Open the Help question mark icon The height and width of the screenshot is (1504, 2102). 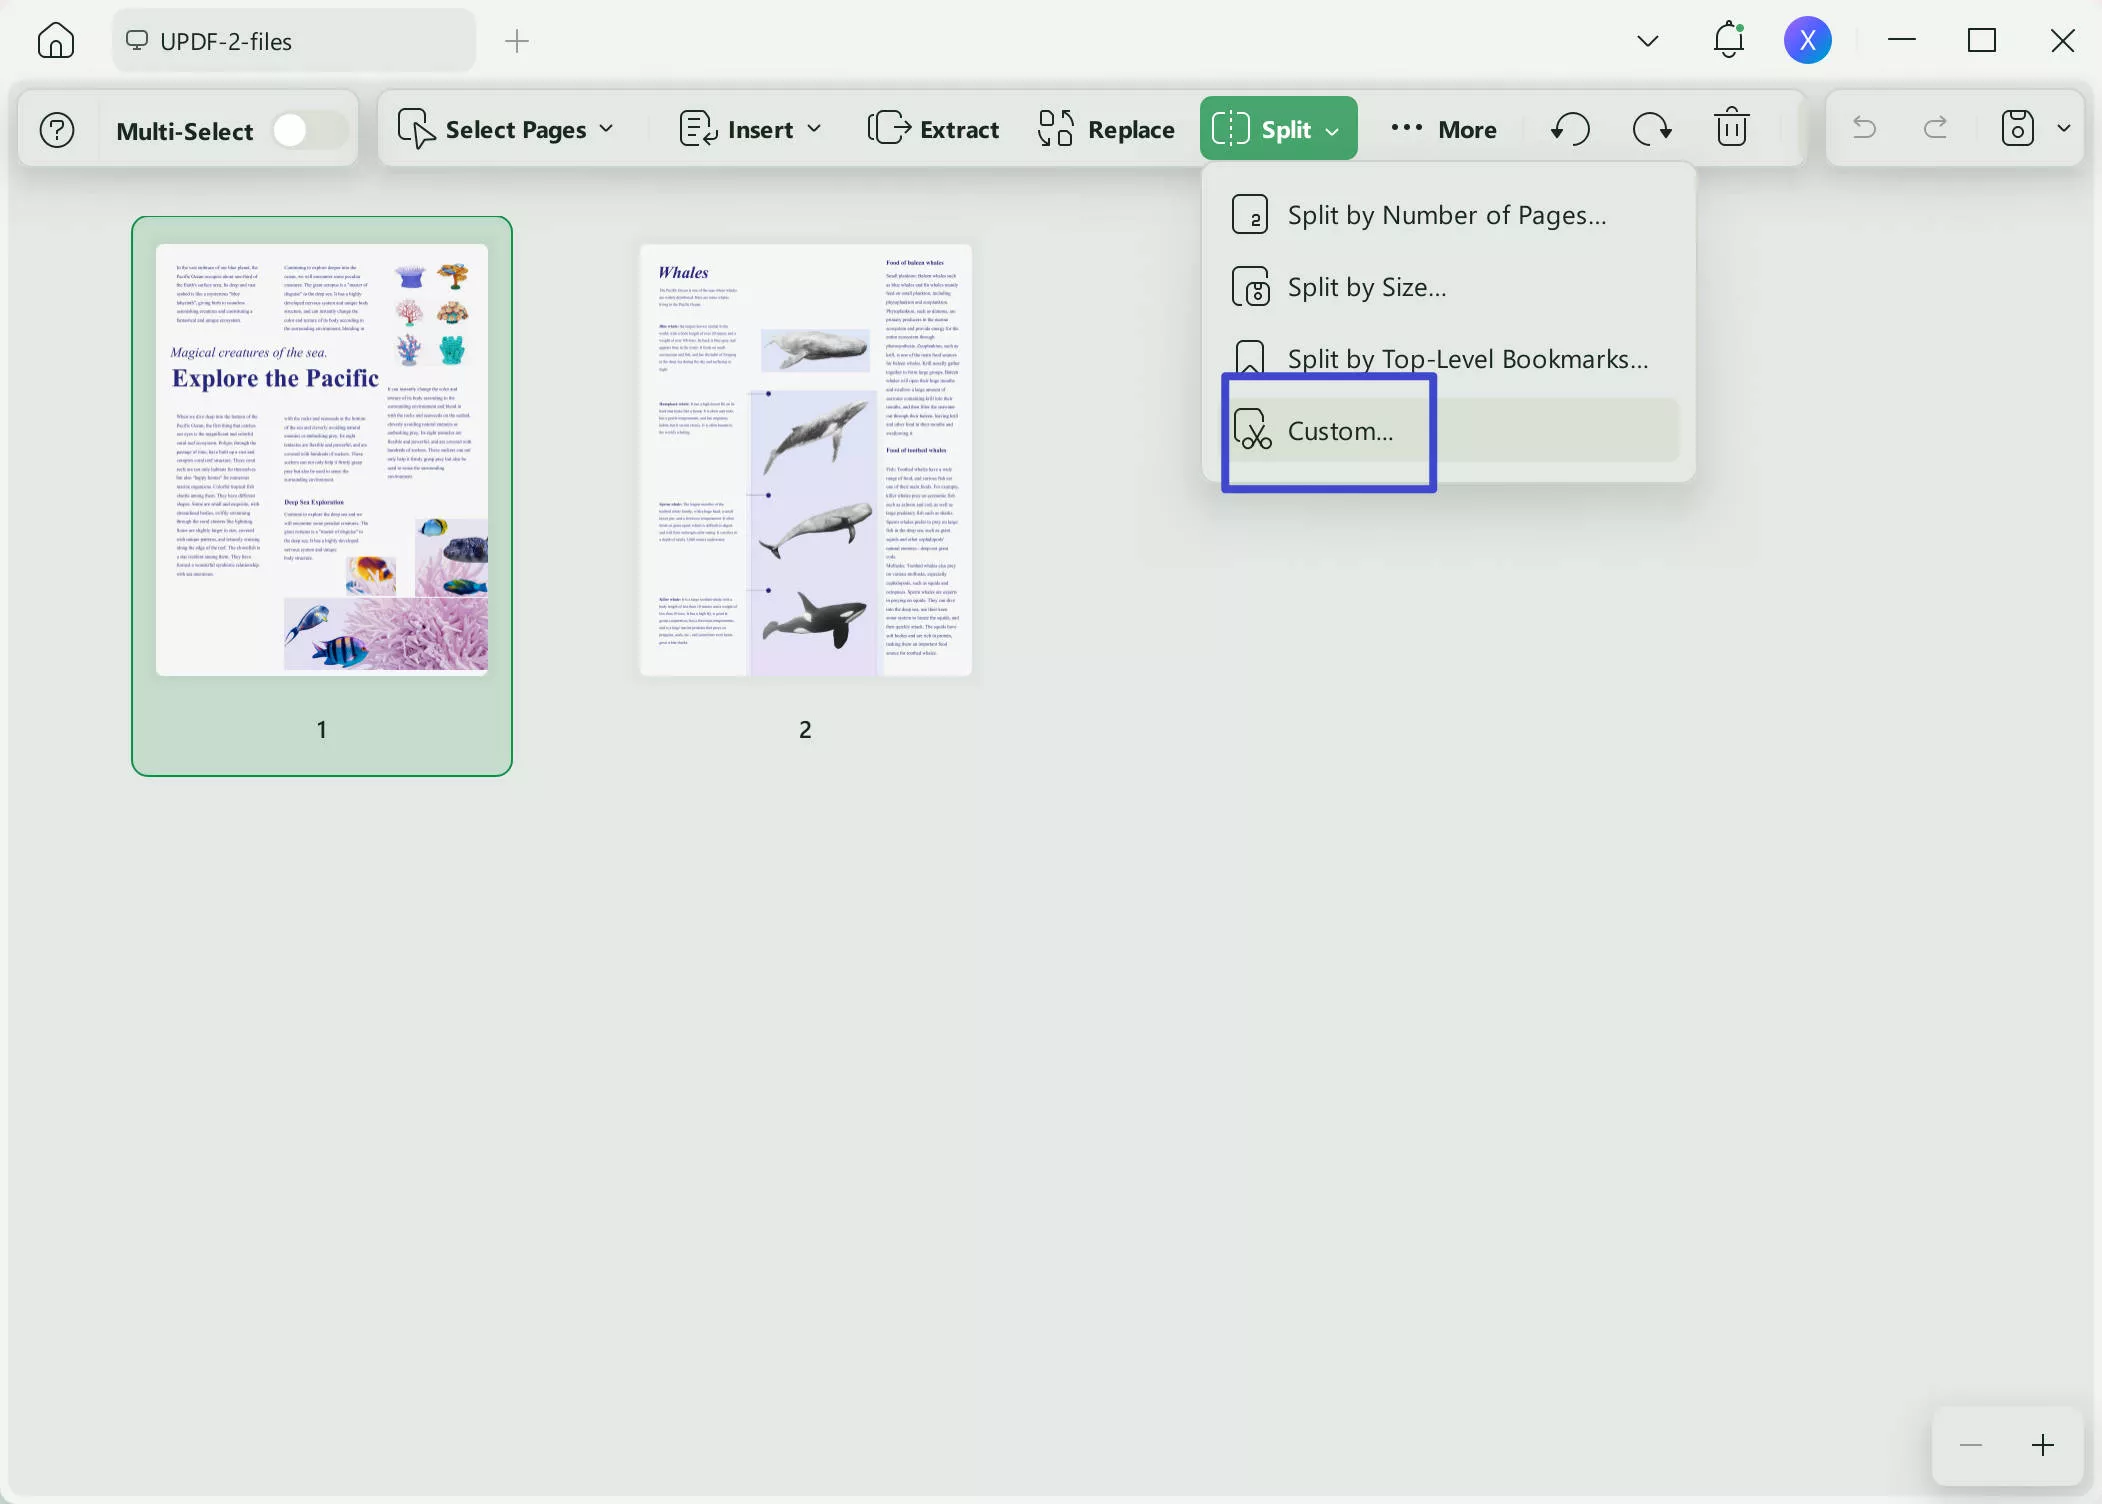coord(57,129)
